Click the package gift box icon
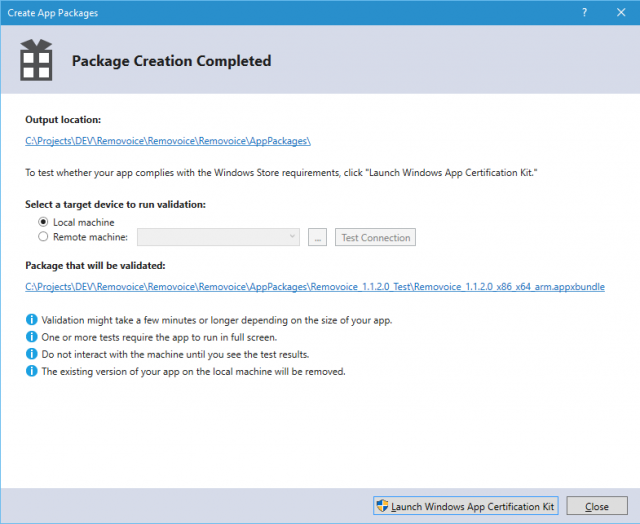 point(36,60)
